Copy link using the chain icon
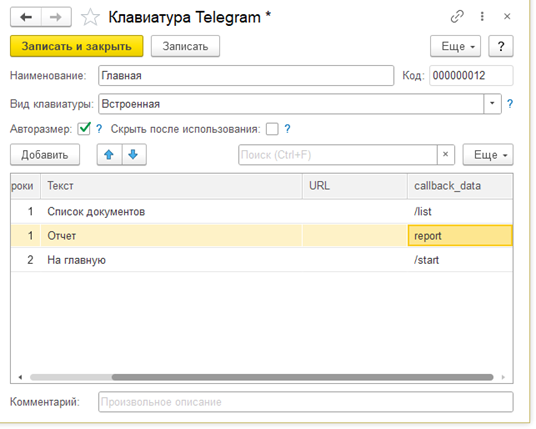The height and width of the screenshot is (429, 536). click(x=457, y=16)
